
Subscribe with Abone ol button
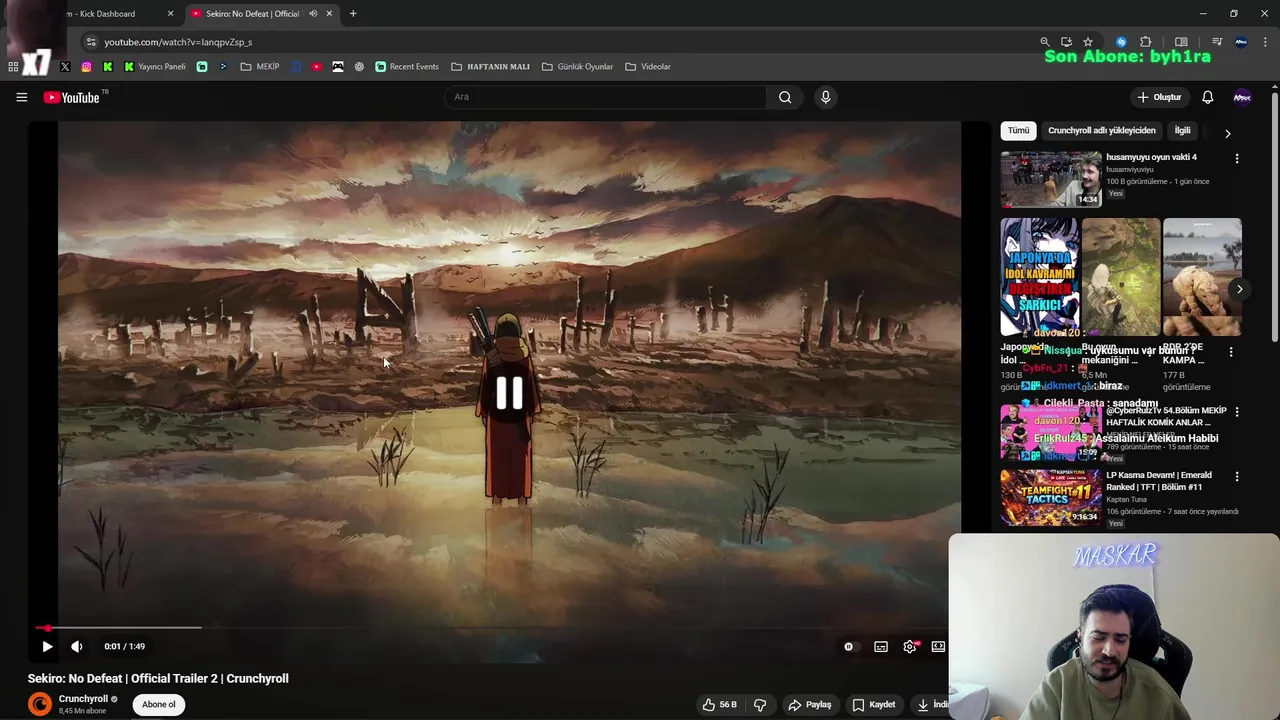pos(158,704)
